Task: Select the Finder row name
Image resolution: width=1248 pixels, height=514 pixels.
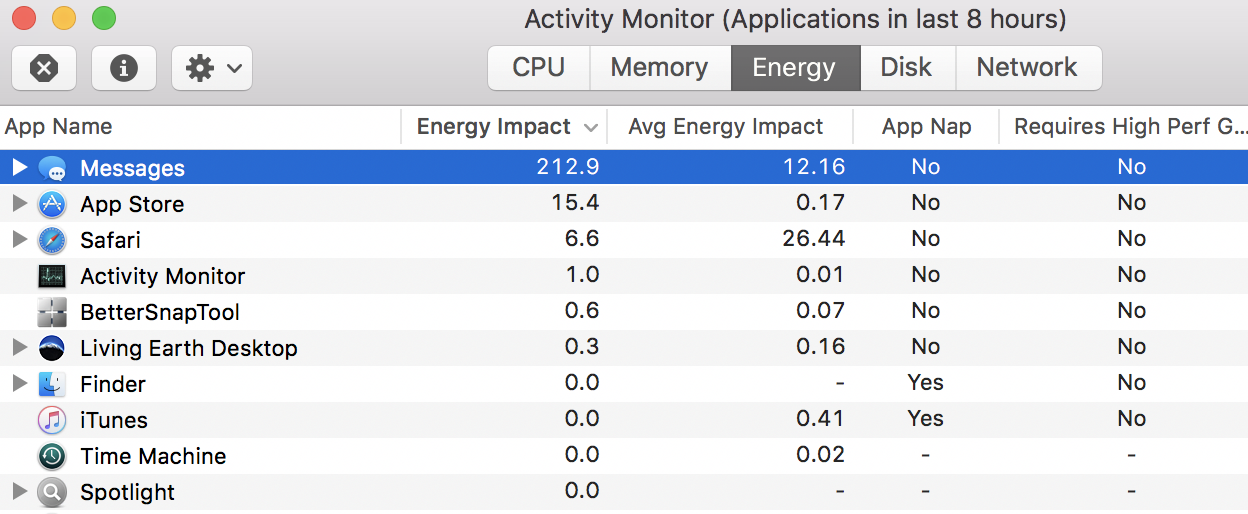Action: coord(113,384)
